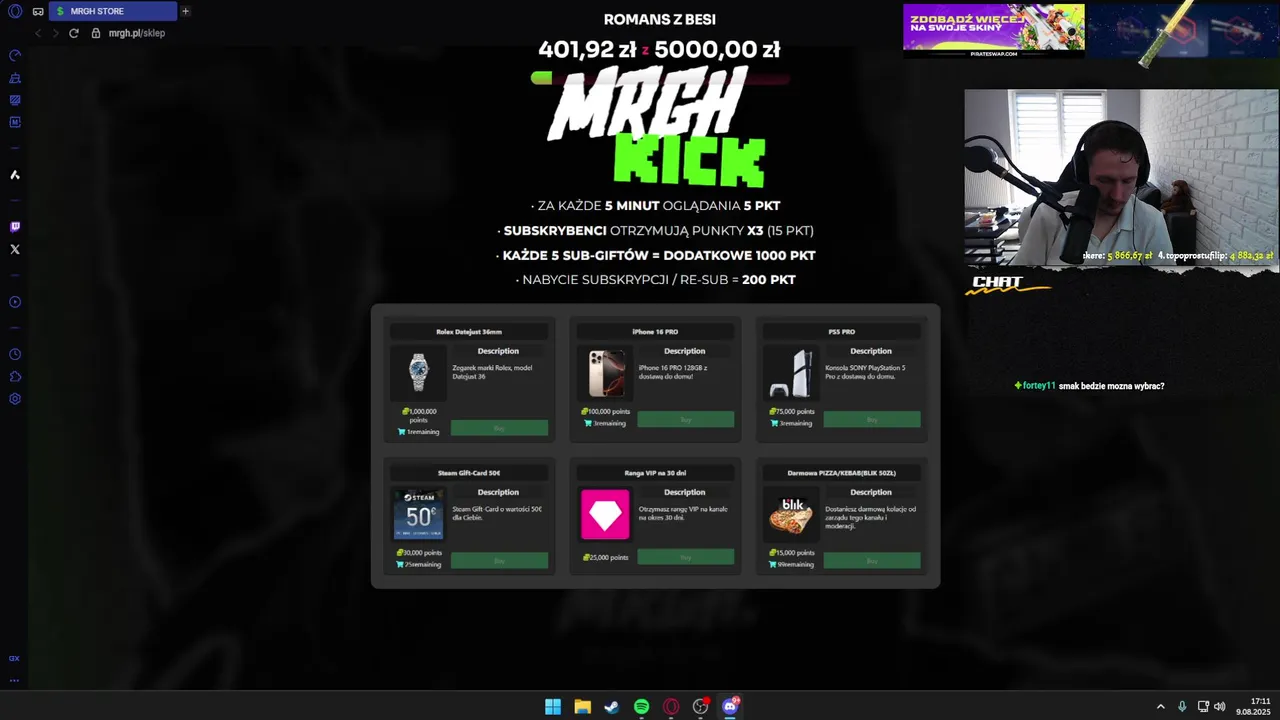Click the iPhone 16 PRO product image
This screenshot has height=720, width=1280.
coord(606,373)
